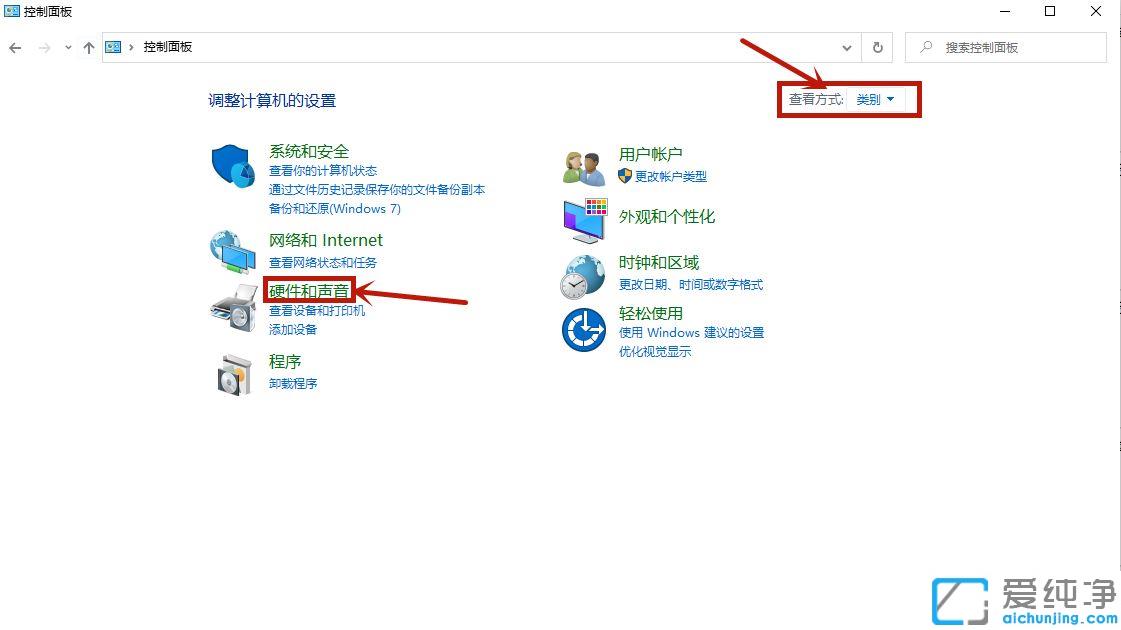
Task: Click the Control Panel icon in the address bar
Action: 113,46
